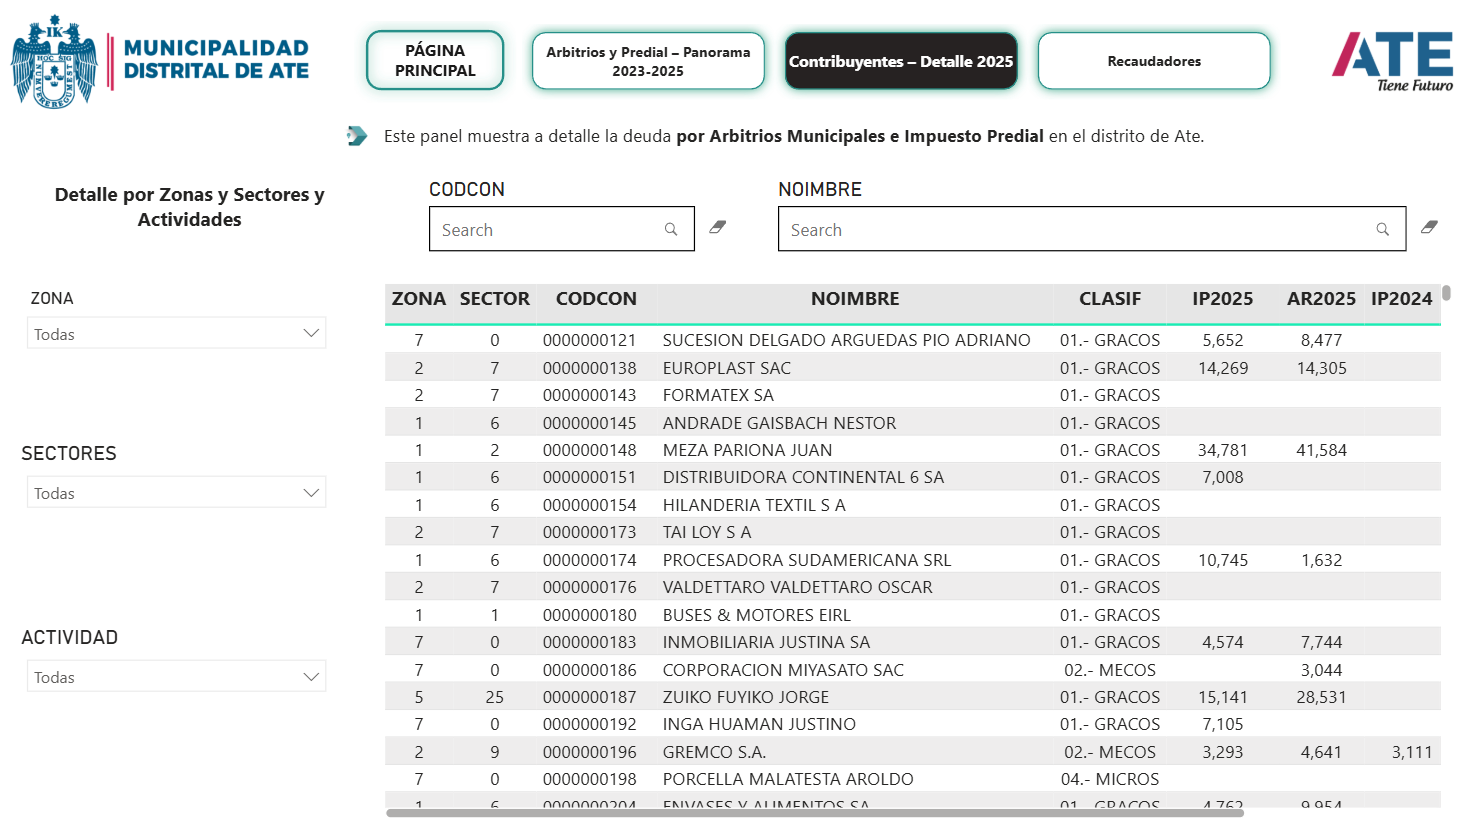Click the AR2025 value 41,584

click(x=1321, y=450)
